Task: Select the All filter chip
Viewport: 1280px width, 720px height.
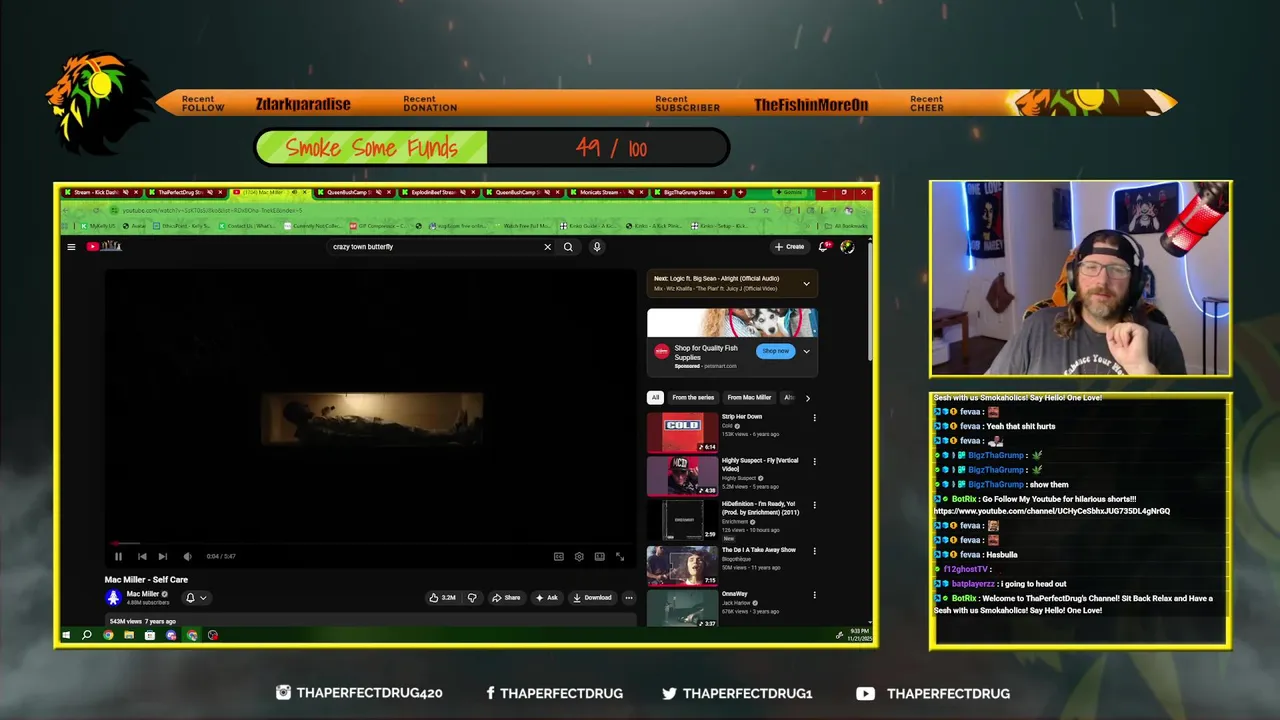Action: click(655, 397)
